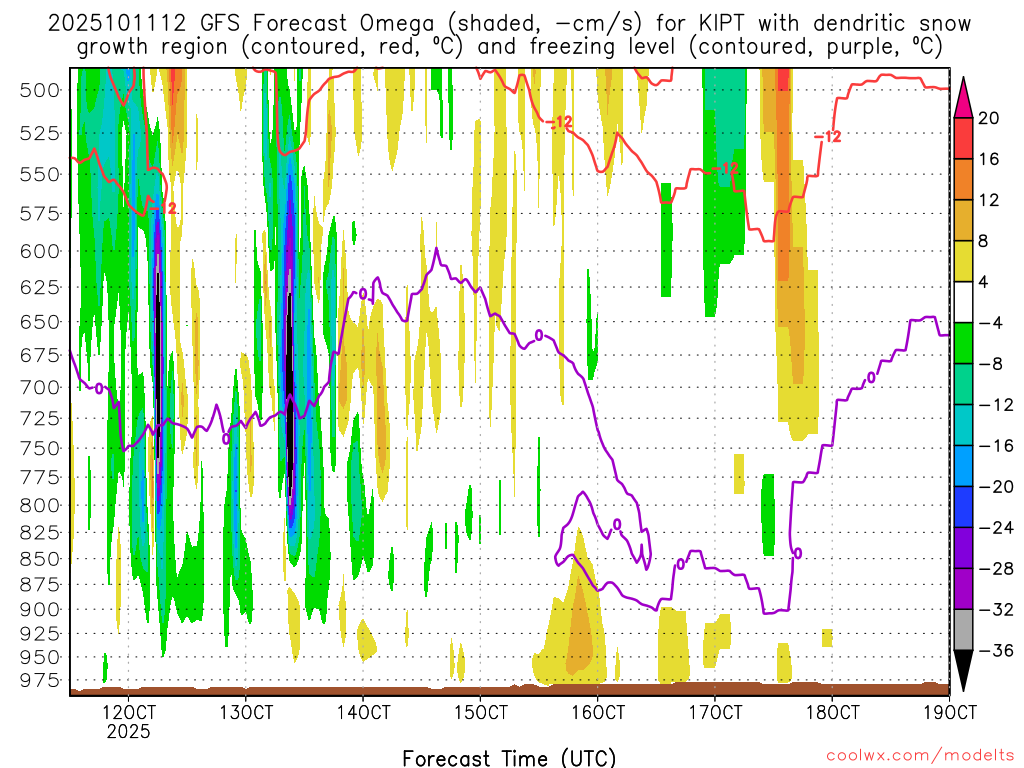Click the 950 pressure level label
Image resolution: width=1024 pixels, height=768 pixels.
coord(40,657)
